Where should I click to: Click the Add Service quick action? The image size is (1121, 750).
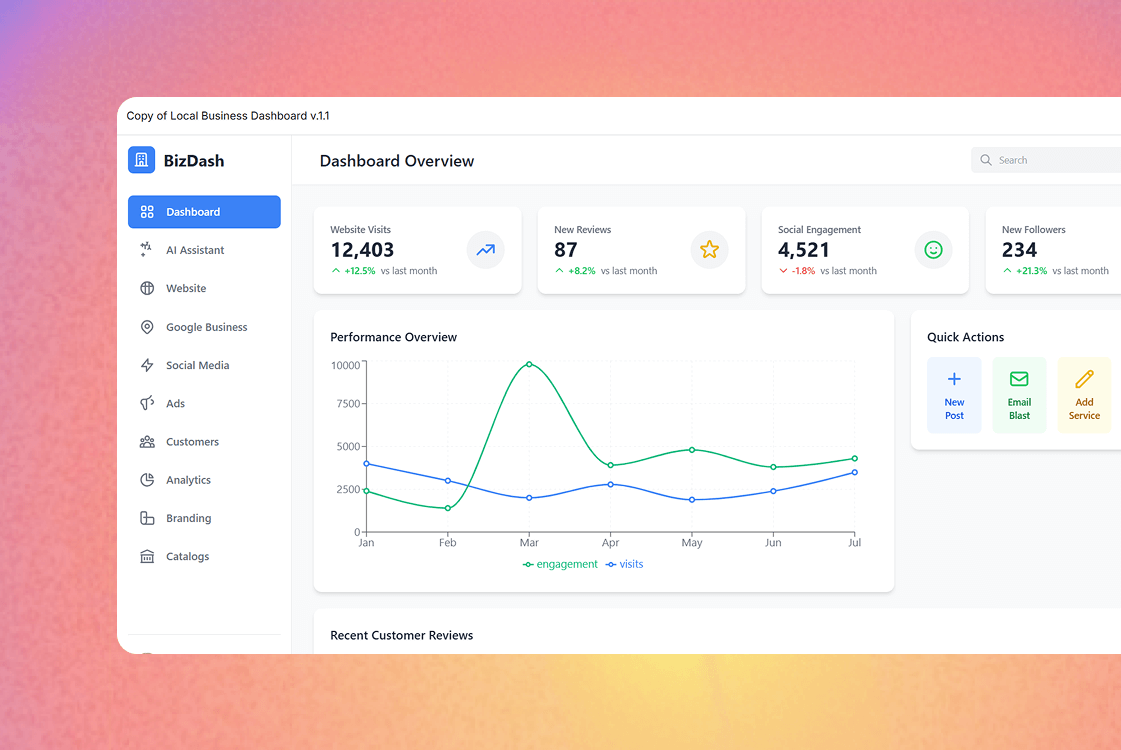(1084, 394)
